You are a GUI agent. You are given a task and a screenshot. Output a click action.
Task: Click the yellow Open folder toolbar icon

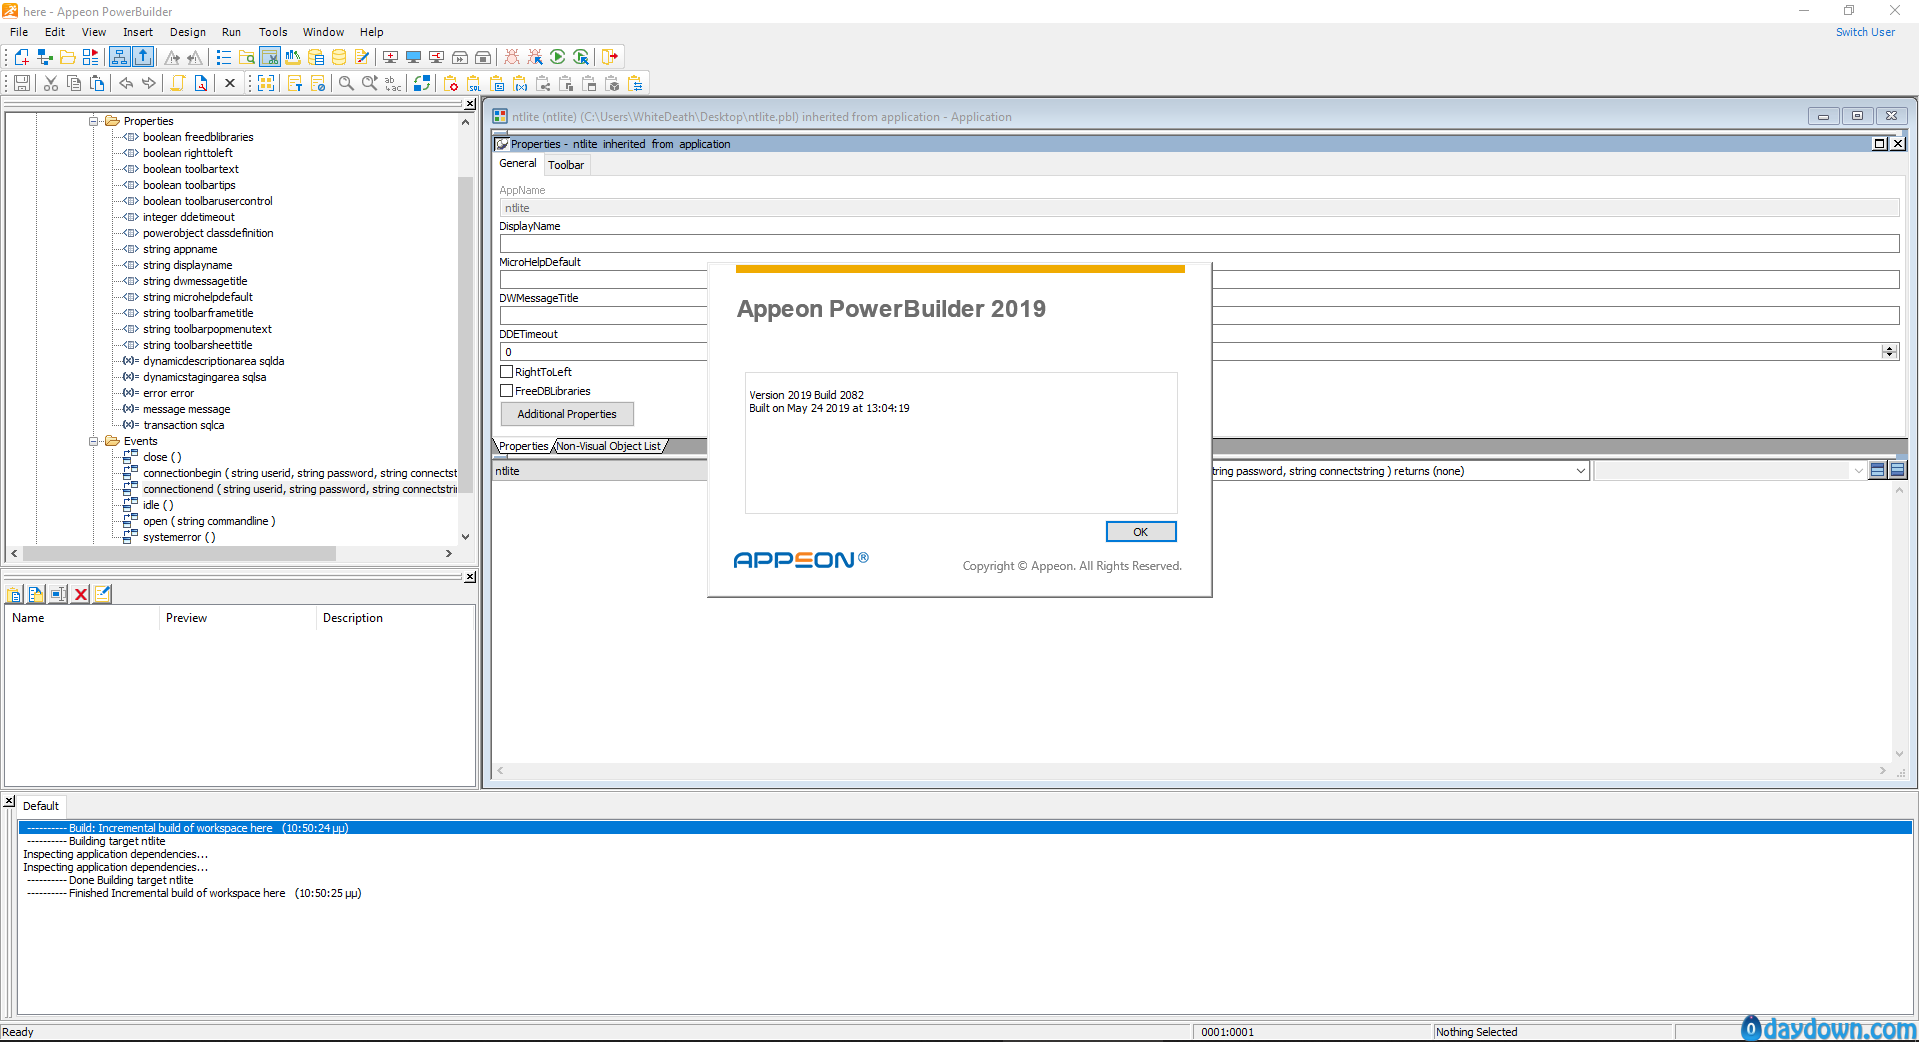(68, 57)
